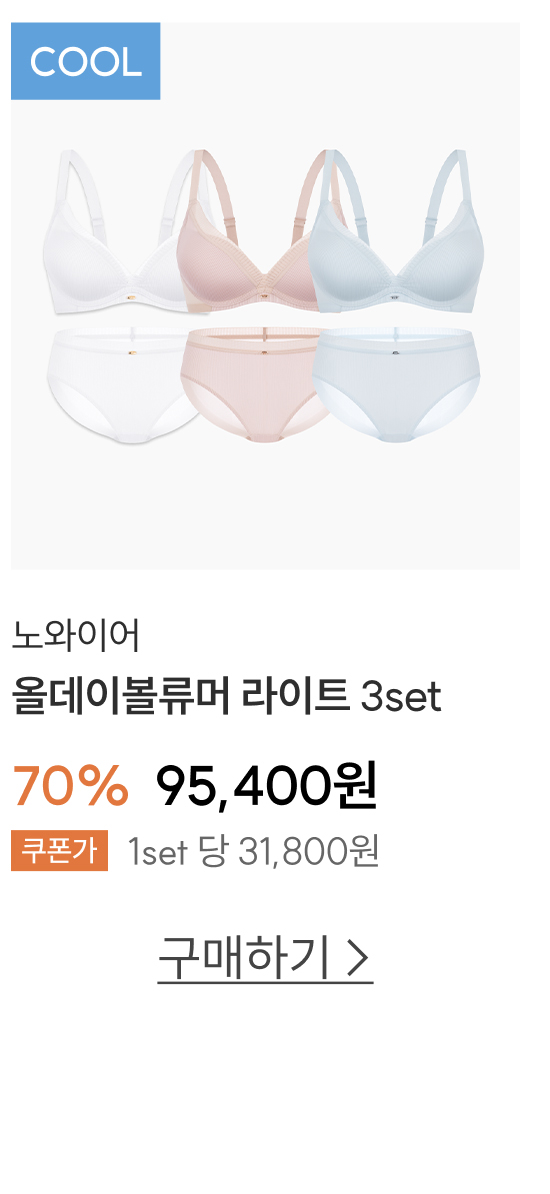550x1194 pixels.
Task: Open product title 올데이볼류머 라이트 3set
Action: pyautogui.click(x=226, y=697)
